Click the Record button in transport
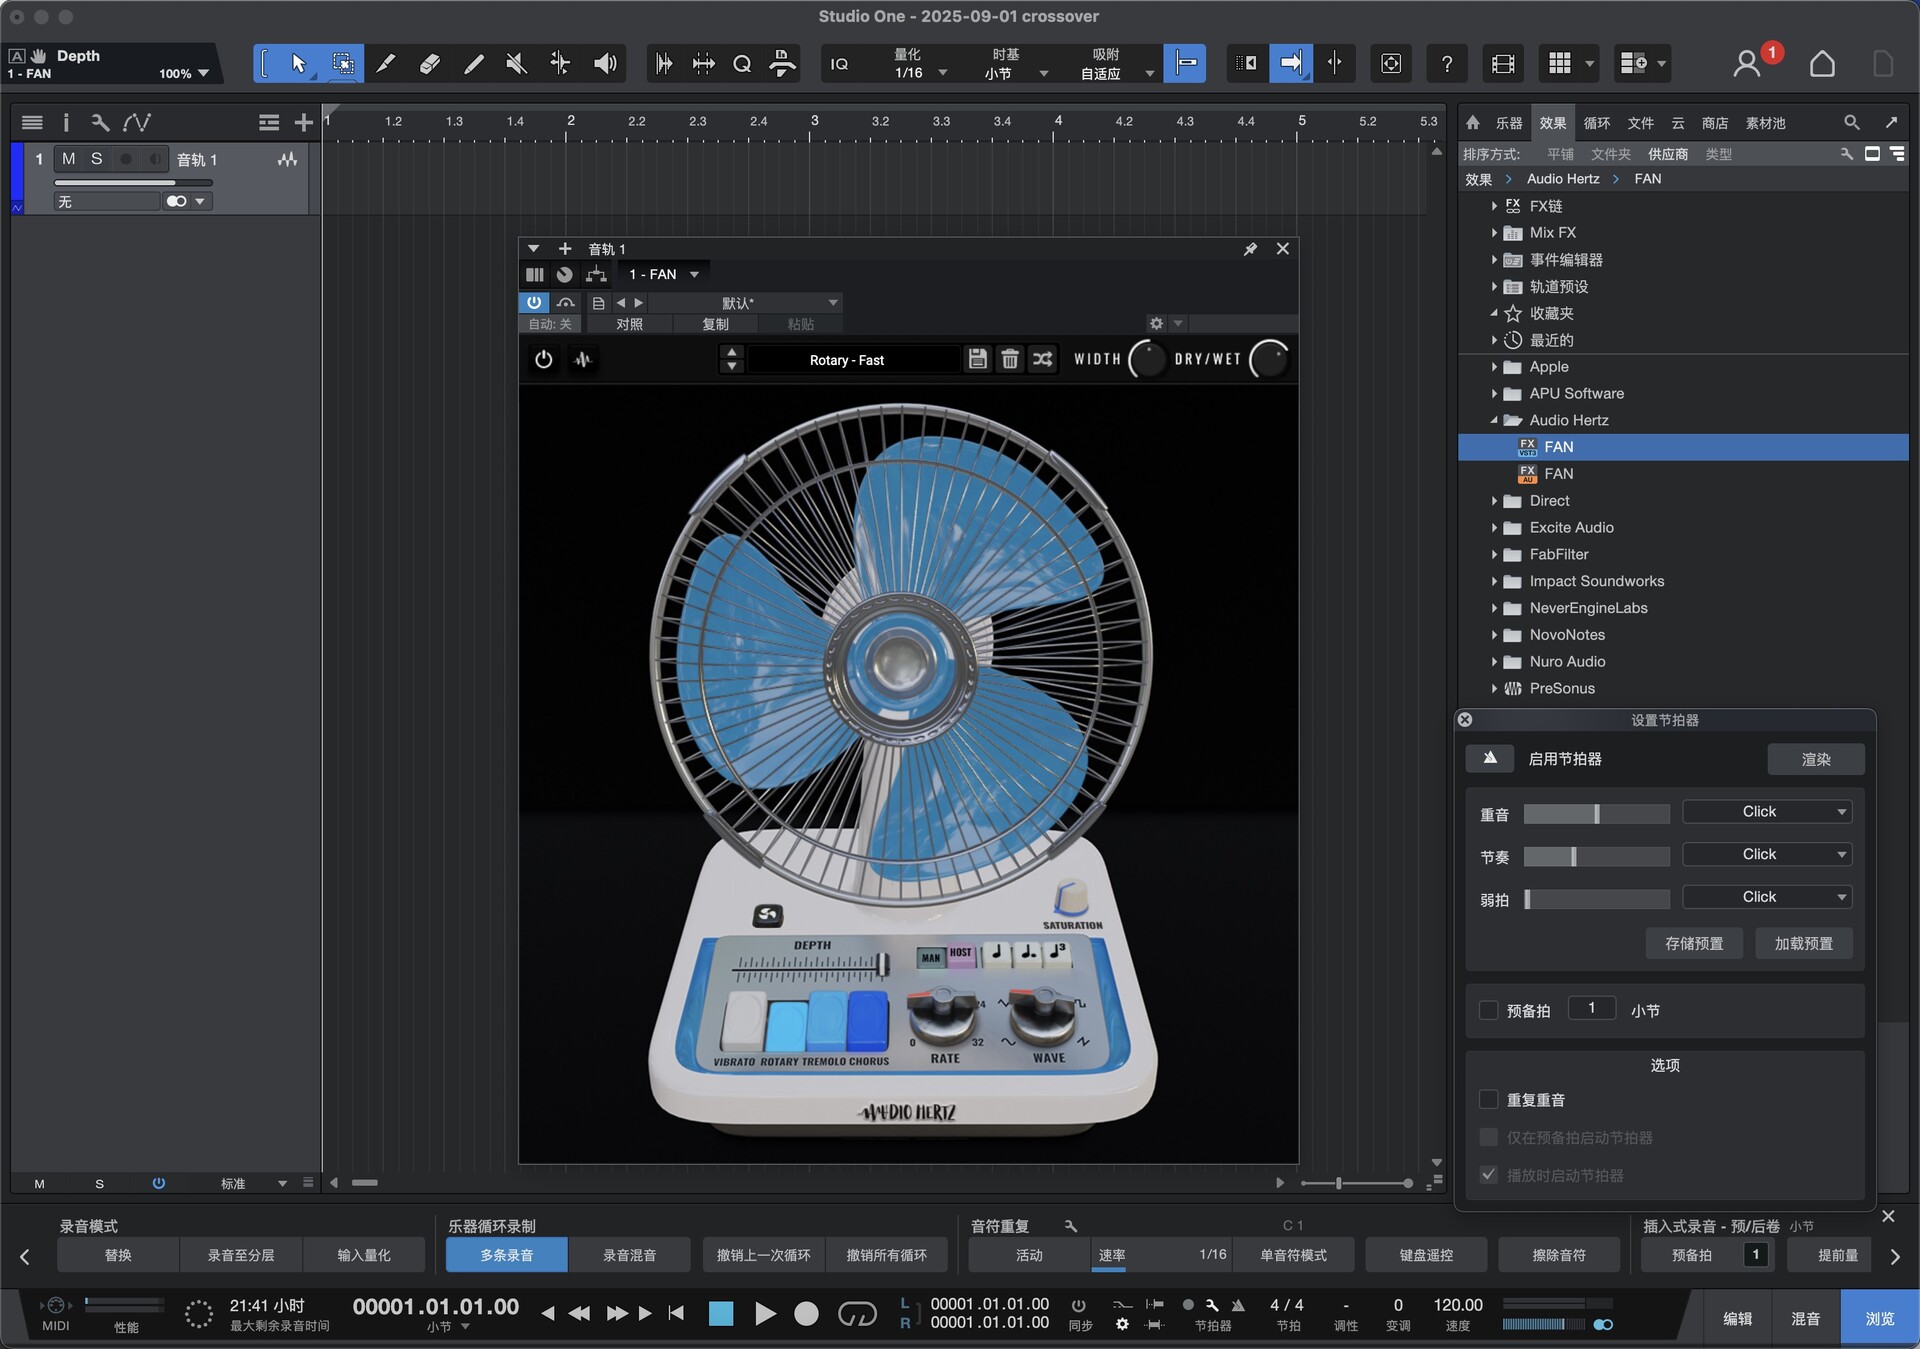This screenshot has width=1920, height=1349. 806,1313
